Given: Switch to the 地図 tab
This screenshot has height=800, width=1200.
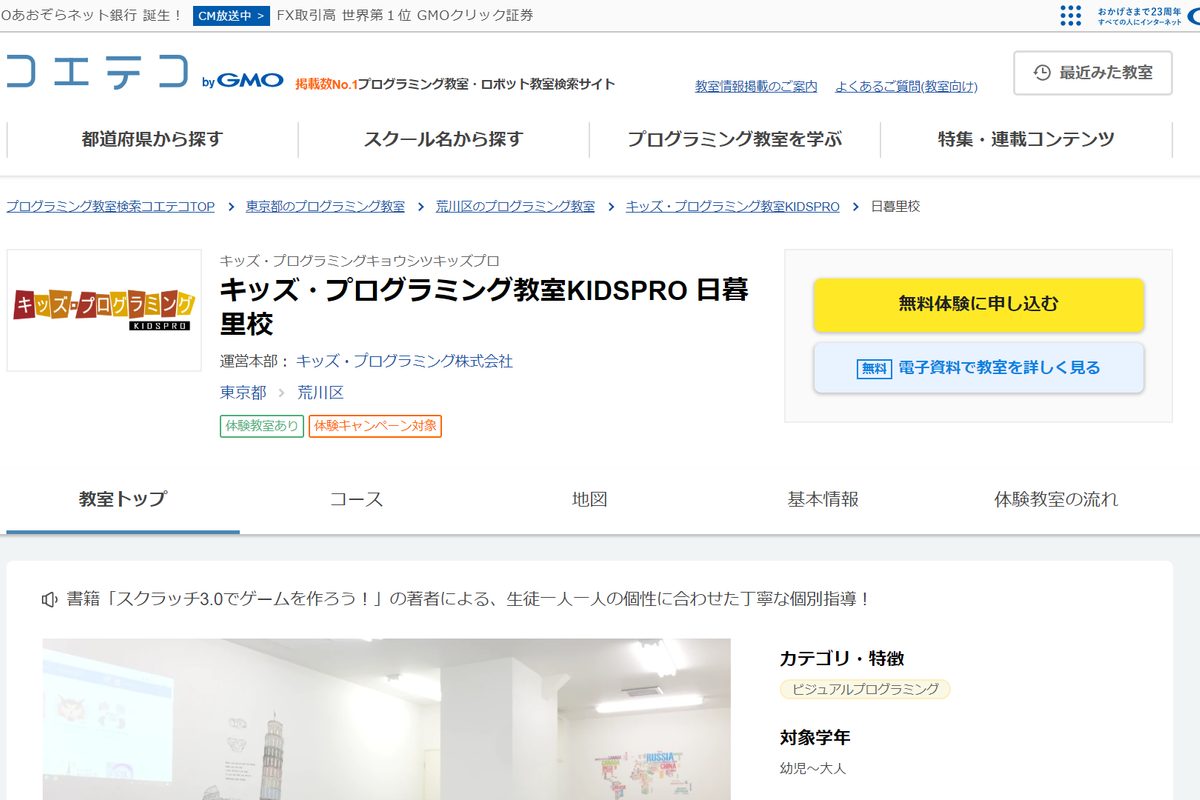Looking at the screenshot, I should click(x=590, y=499).
